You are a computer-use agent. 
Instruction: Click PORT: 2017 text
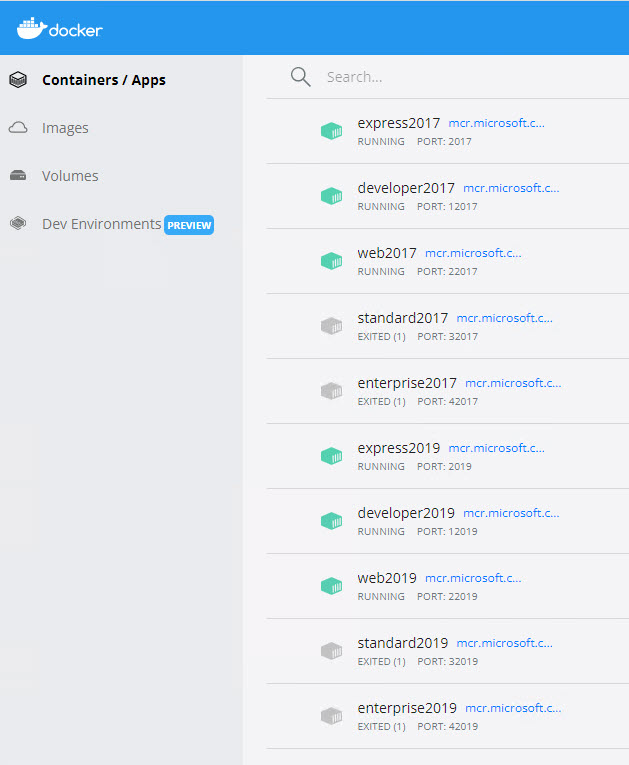444,141
